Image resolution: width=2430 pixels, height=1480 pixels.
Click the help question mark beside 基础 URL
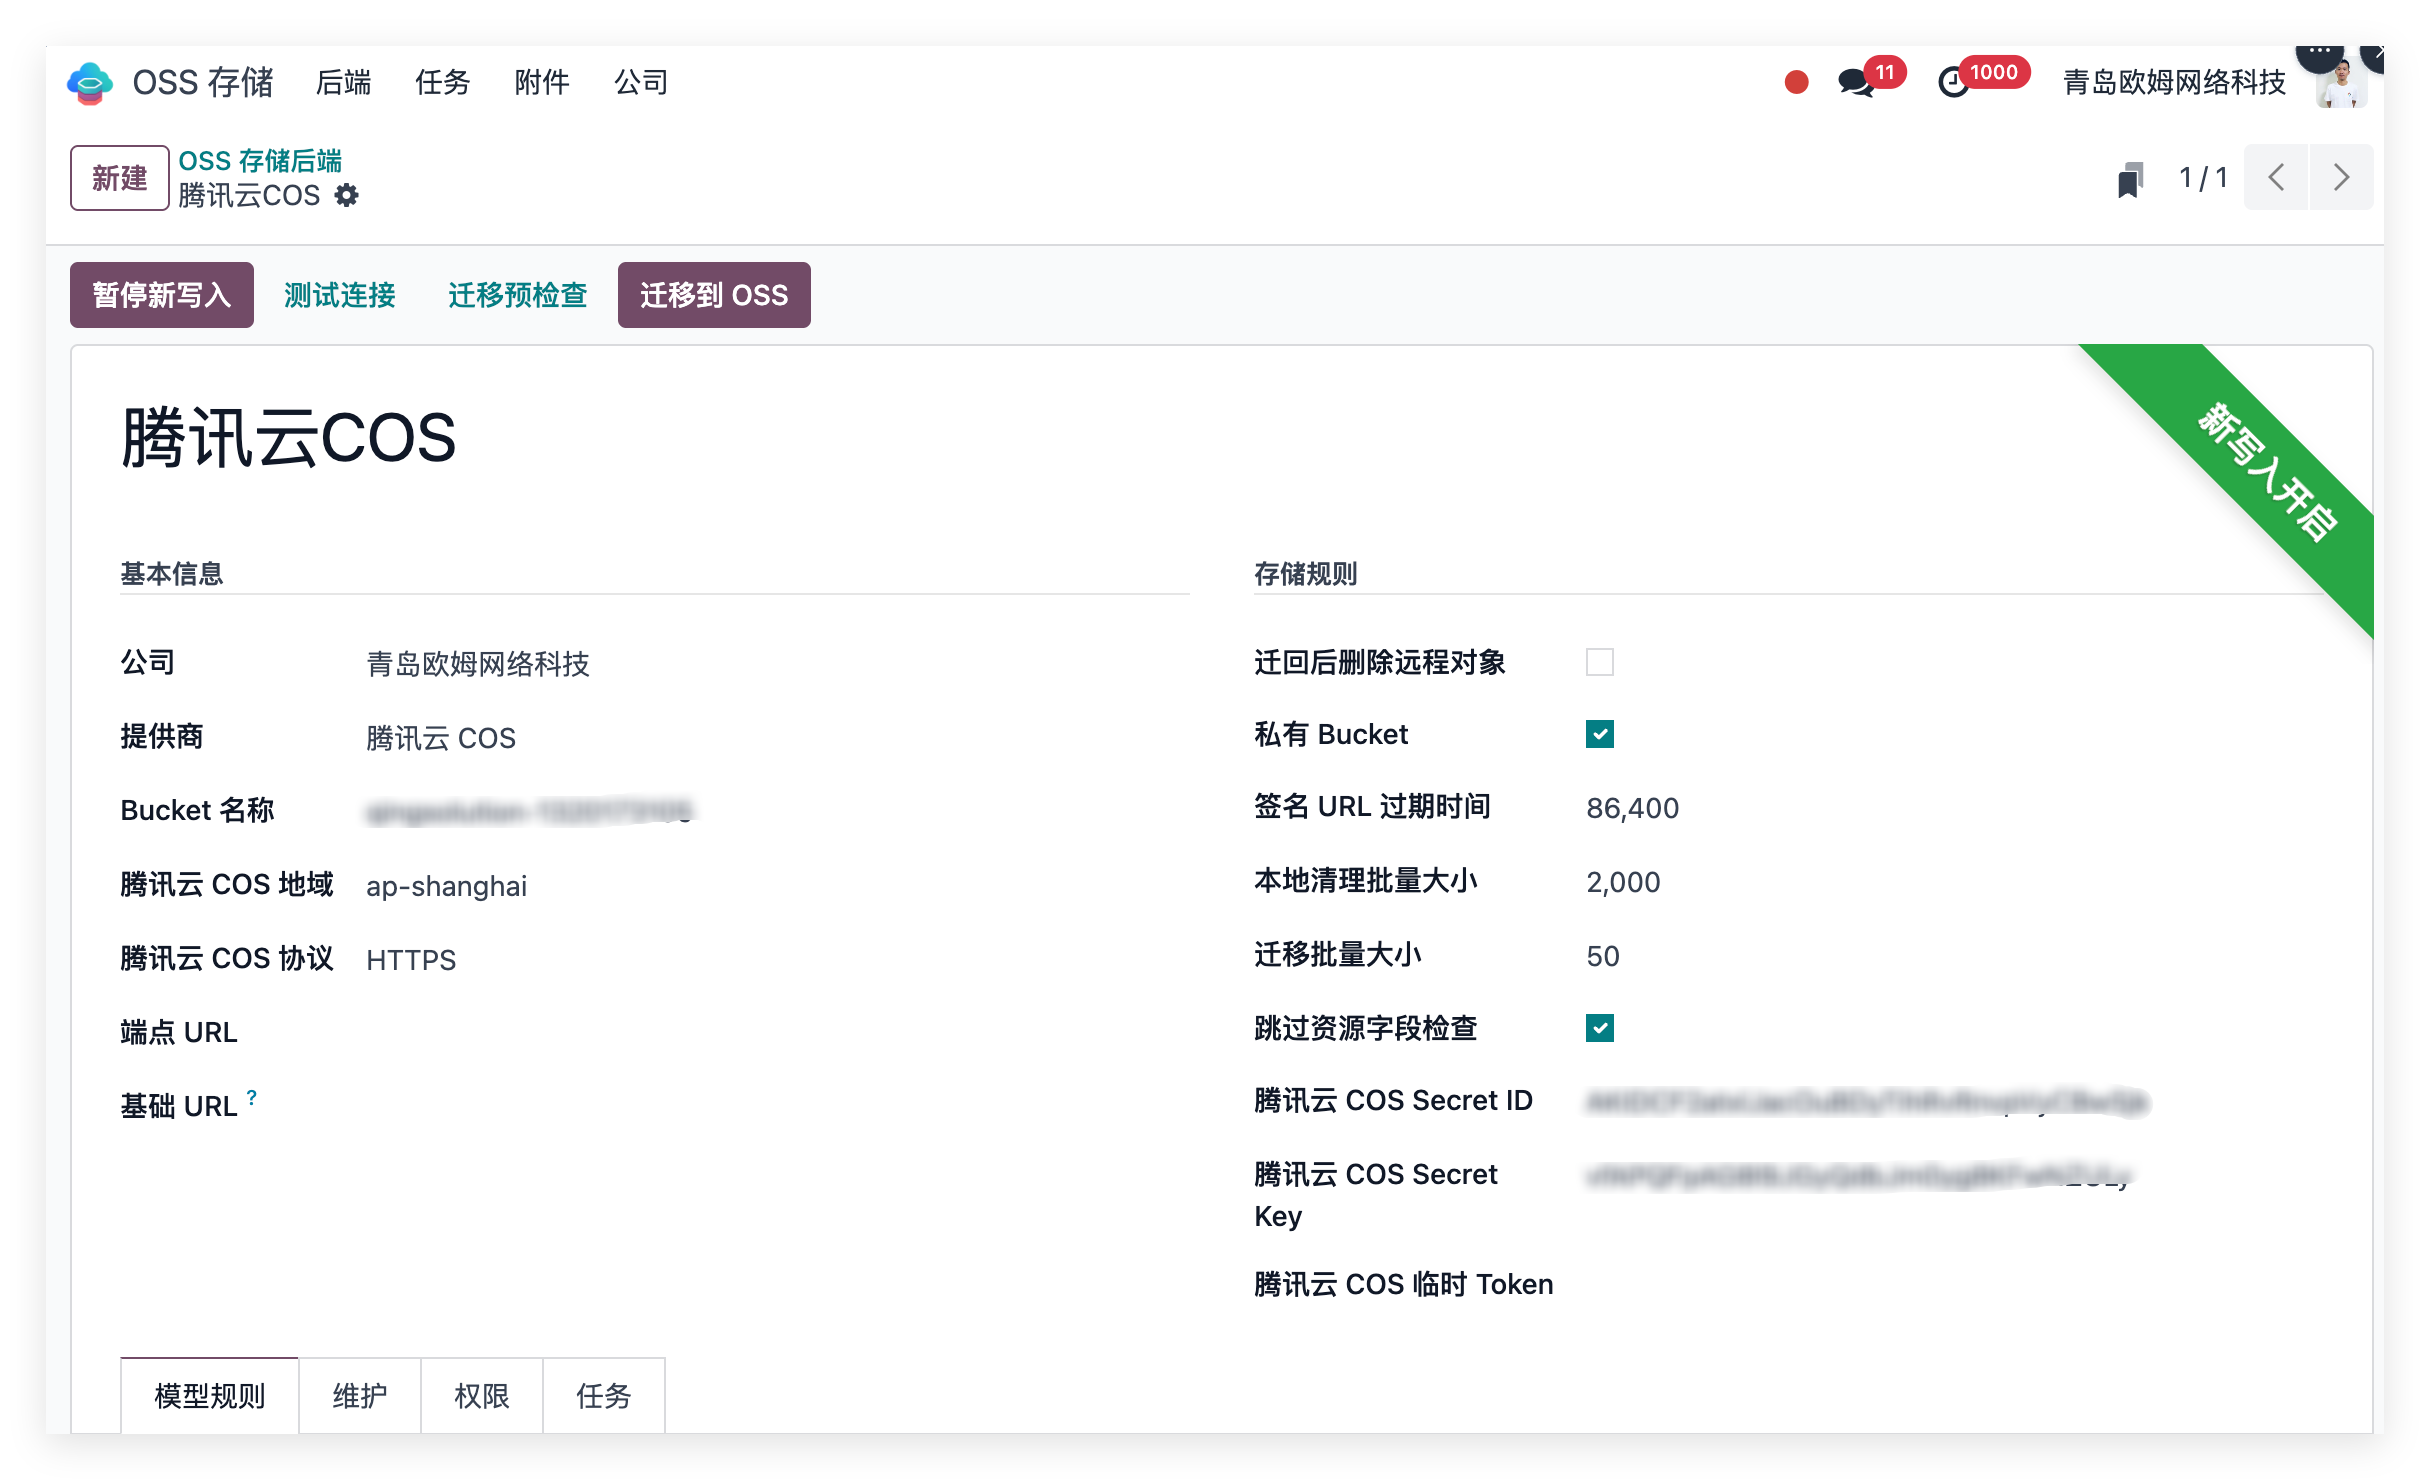point(252,1097)
